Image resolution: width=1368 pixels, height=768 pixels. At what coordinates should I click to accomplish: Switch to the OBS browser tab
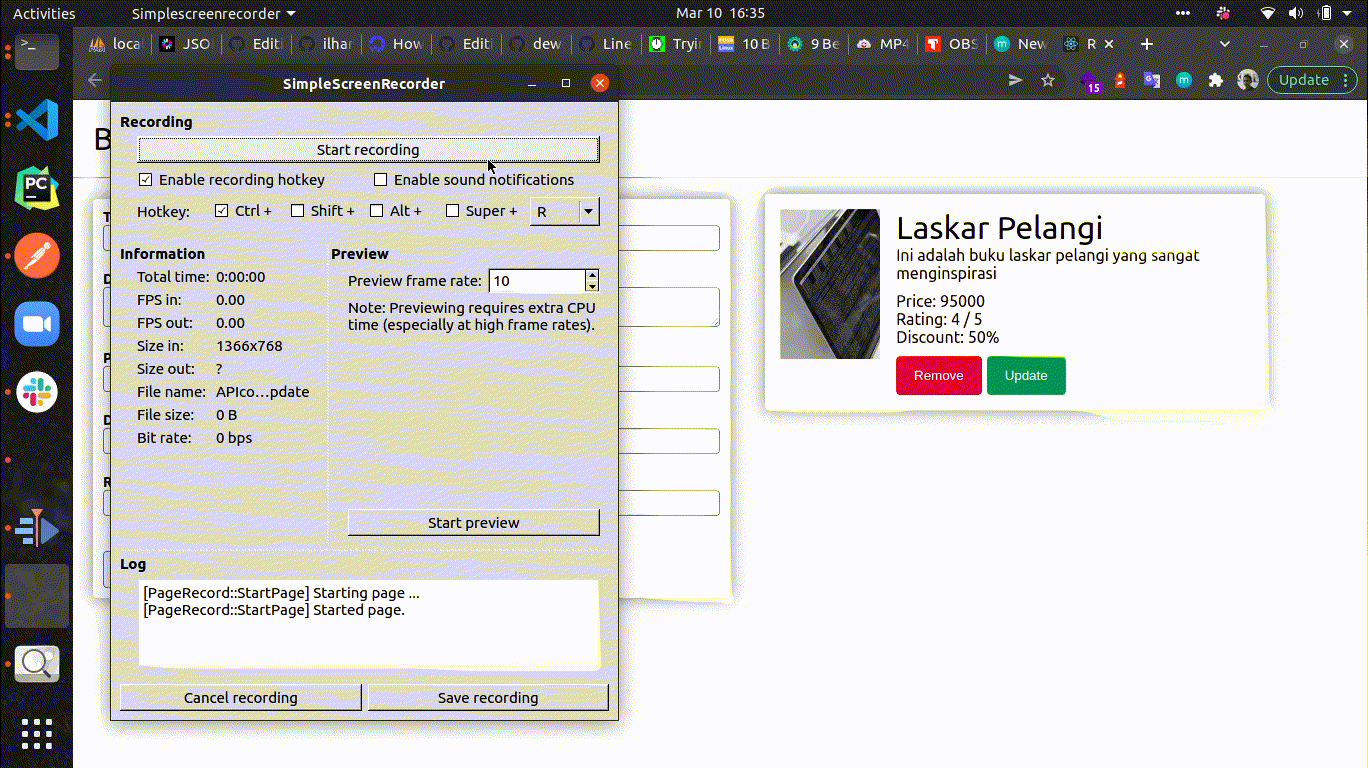tap(950, 44)
